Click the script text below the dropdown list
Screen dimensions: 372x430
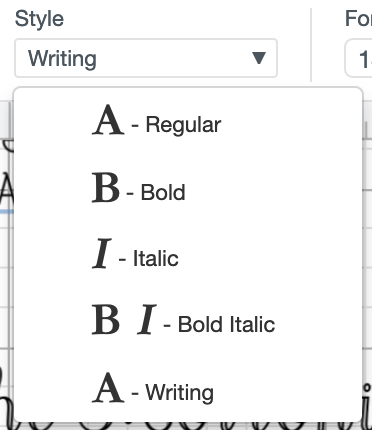click(x=187, y=425)
